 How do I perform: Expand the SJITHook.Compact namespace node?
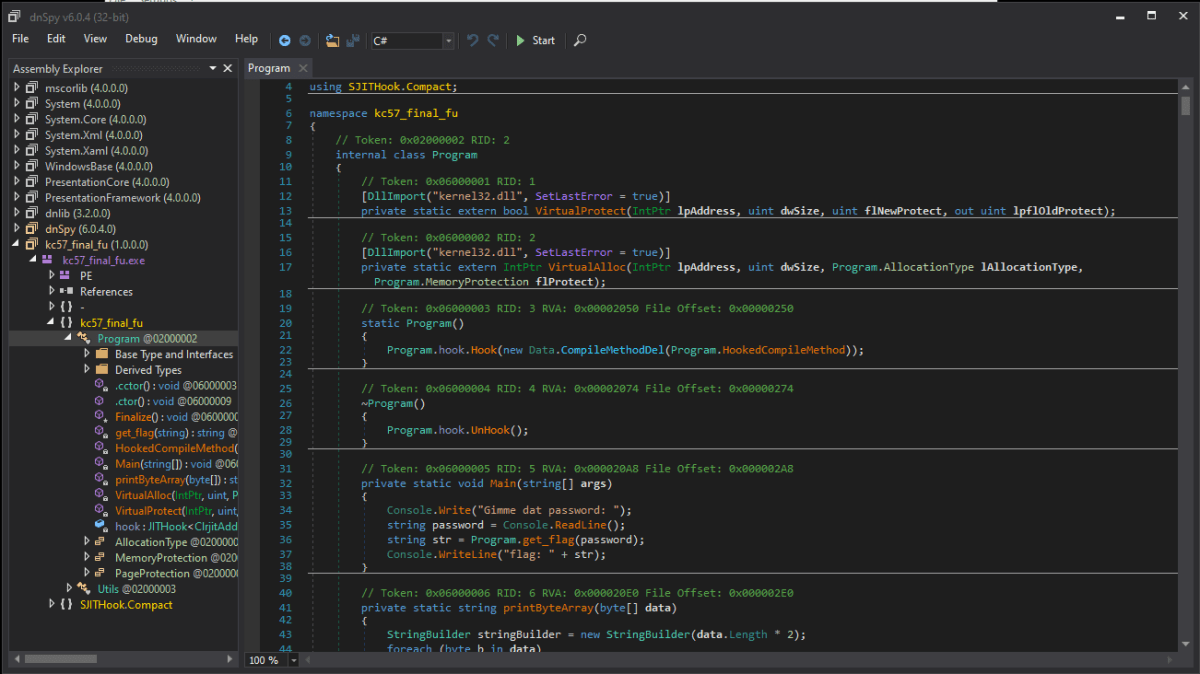coord(53,605)
